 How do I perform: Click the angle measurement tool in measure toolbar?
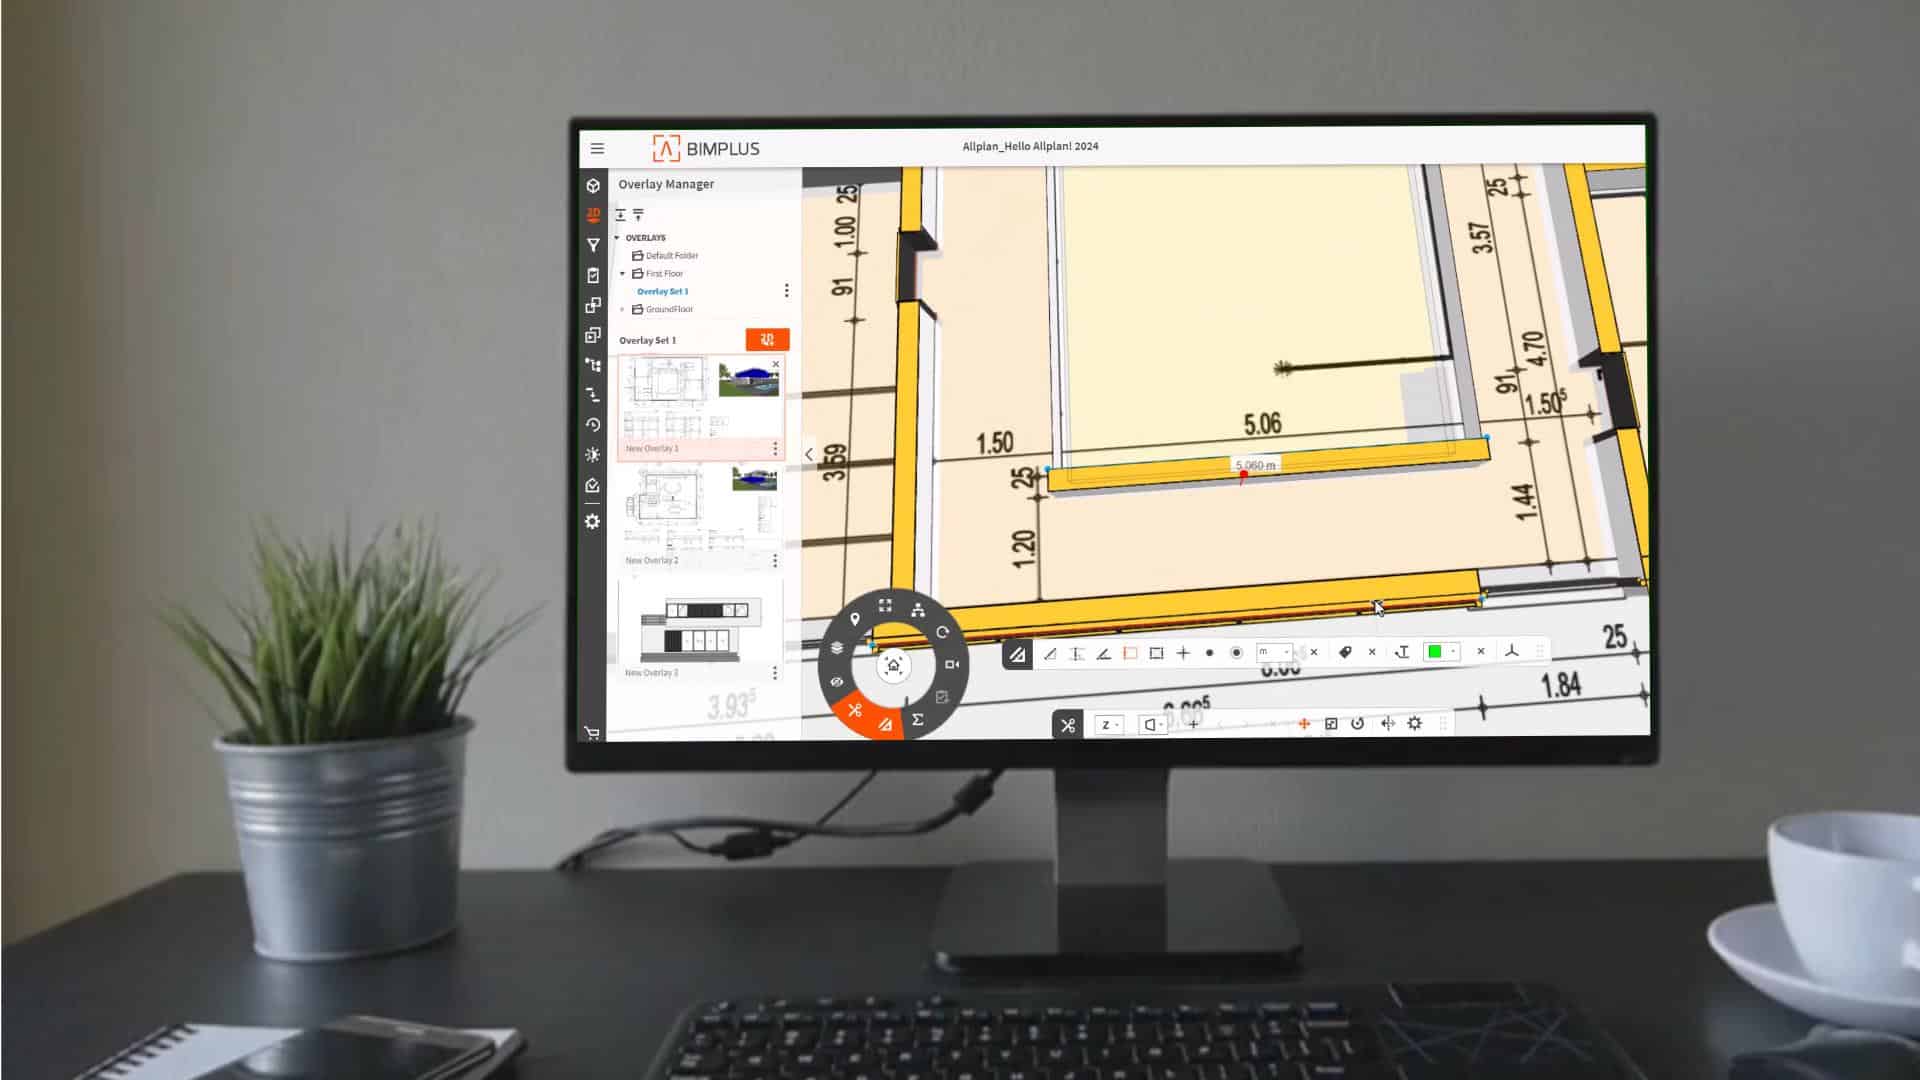(x=1103, y=653)
